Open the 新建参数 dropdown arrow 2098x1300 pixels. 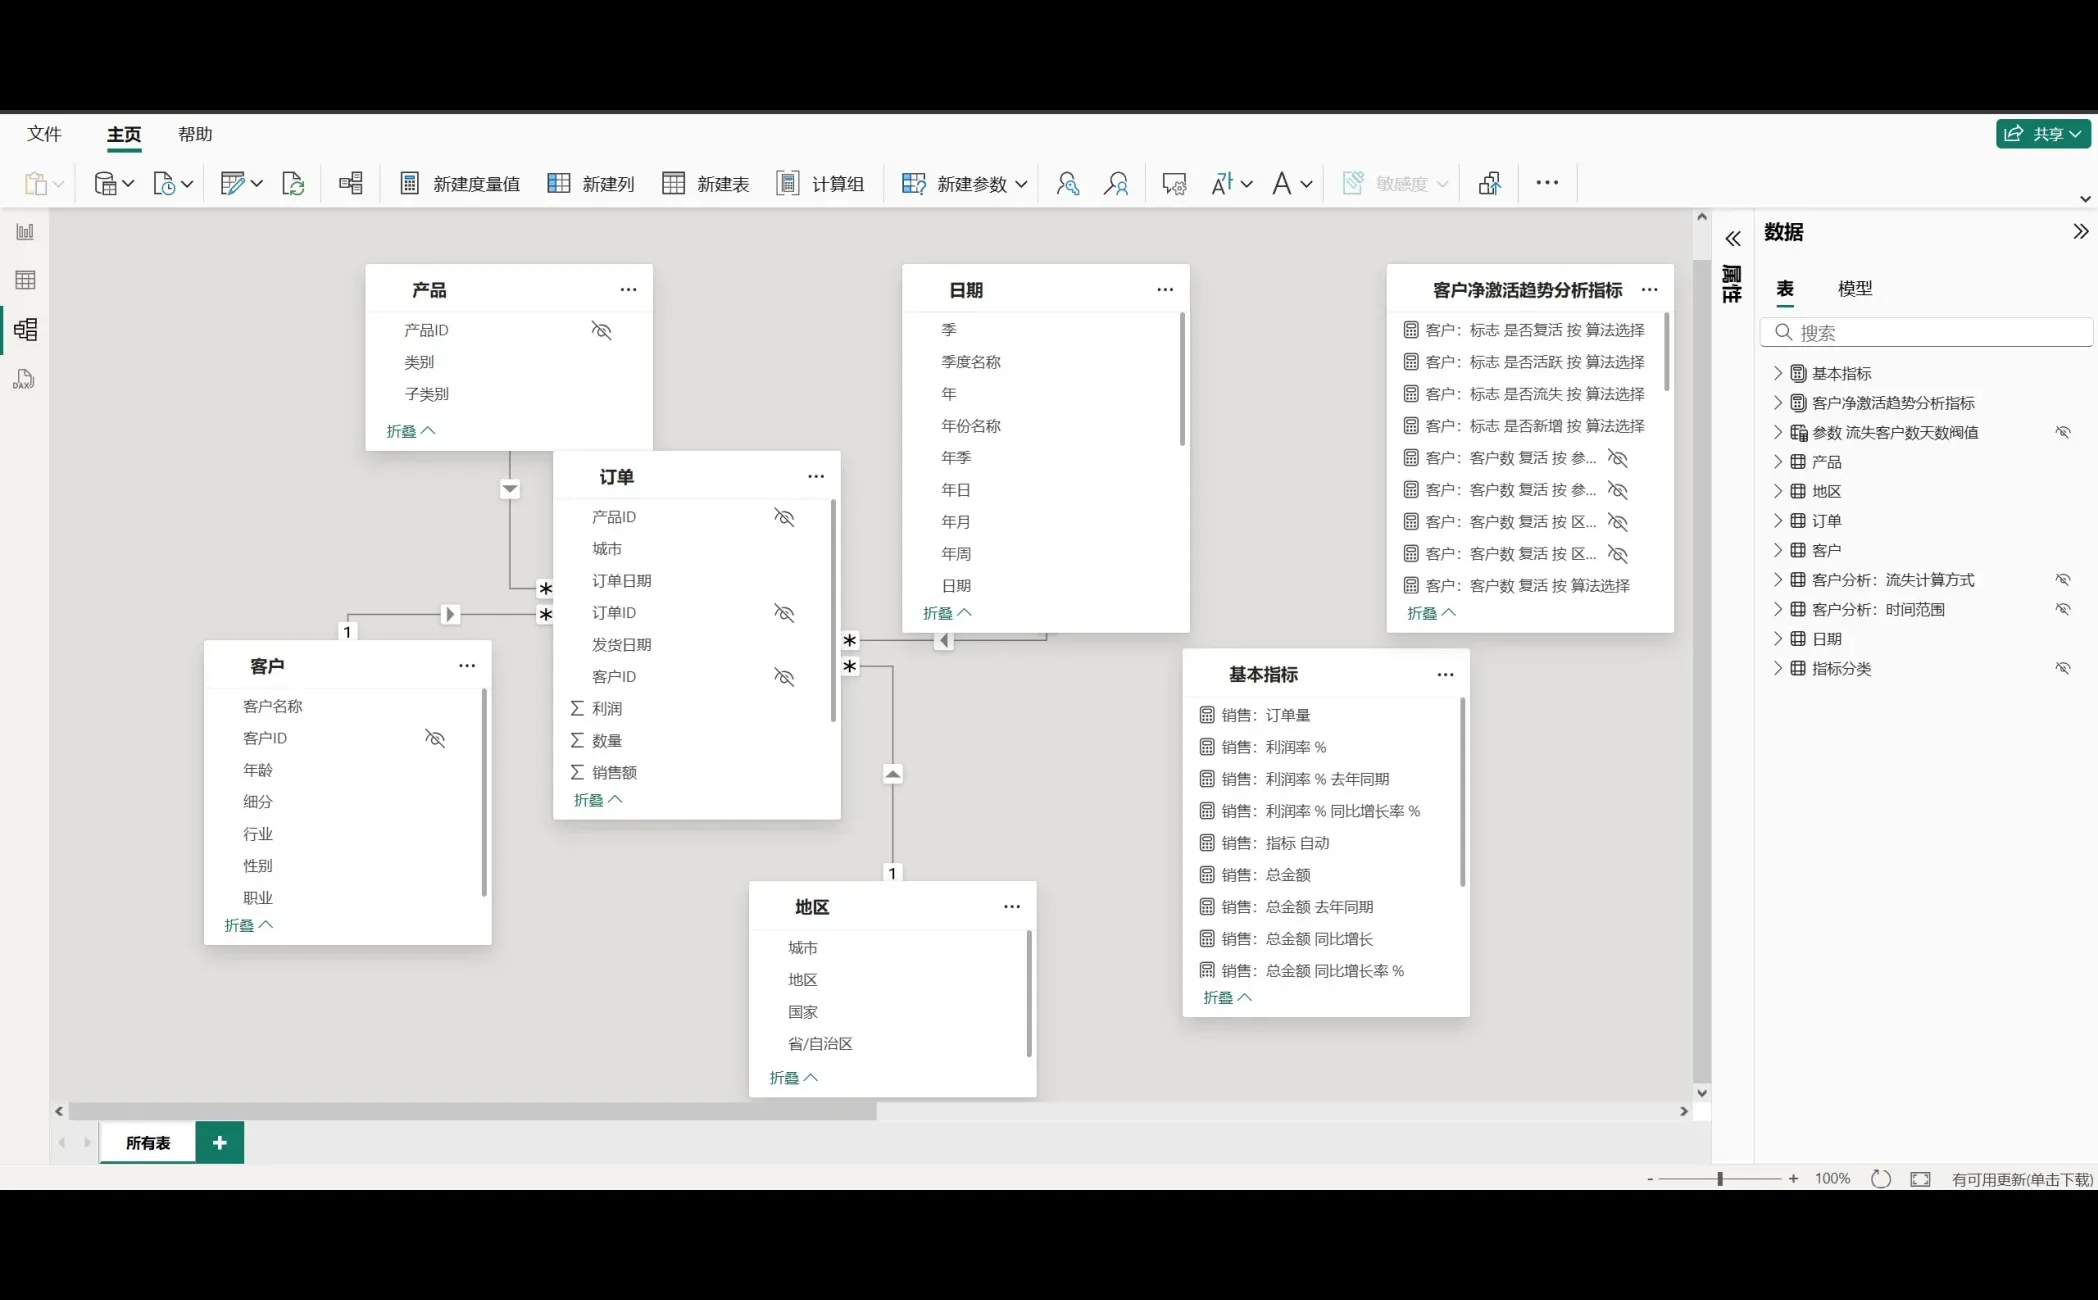point(1021,184)
